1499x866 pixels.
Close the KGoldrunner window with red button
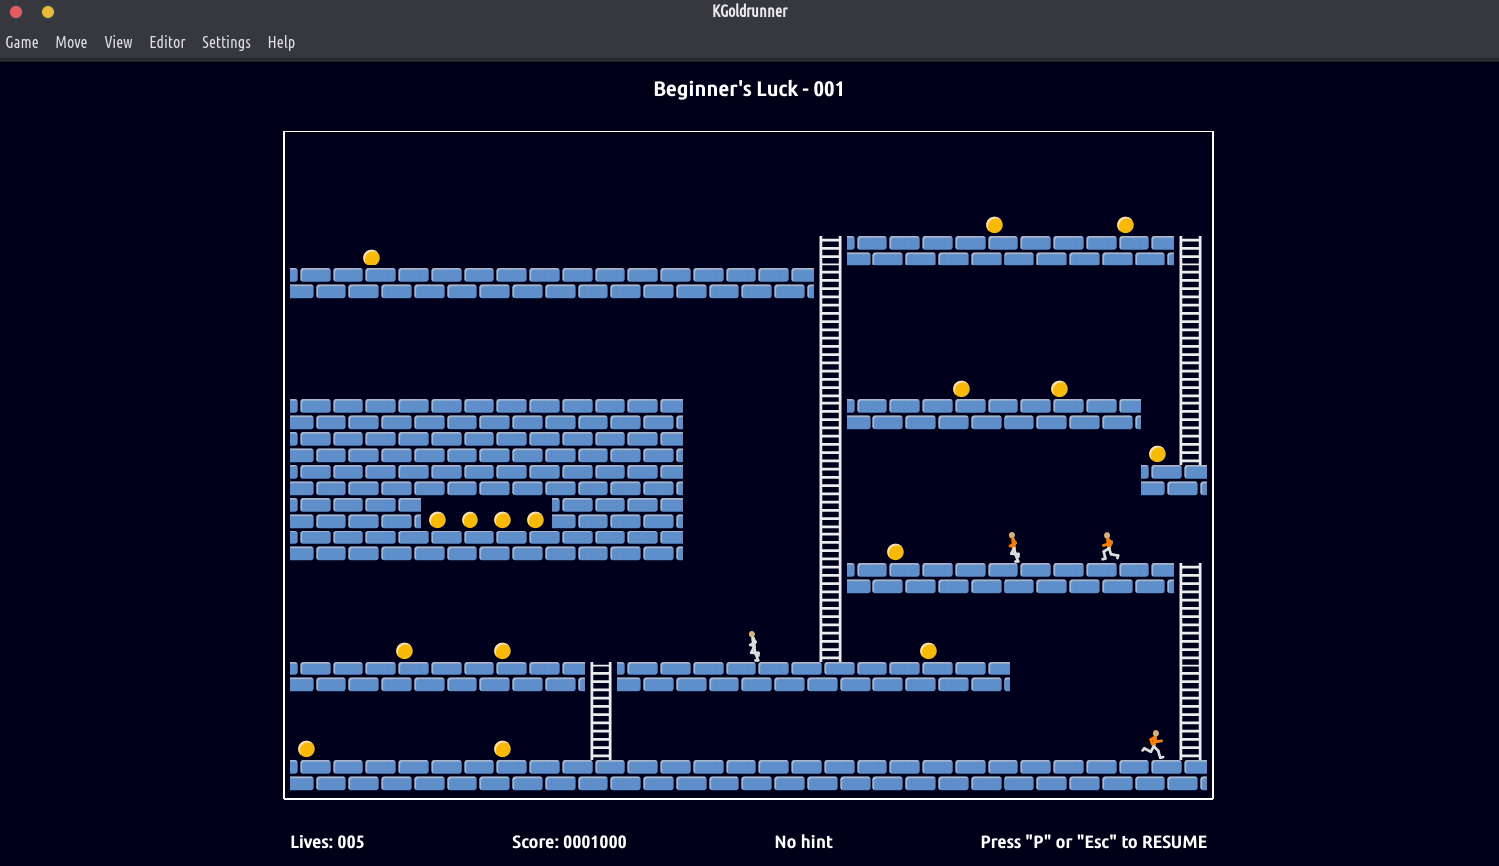[16, 12]
